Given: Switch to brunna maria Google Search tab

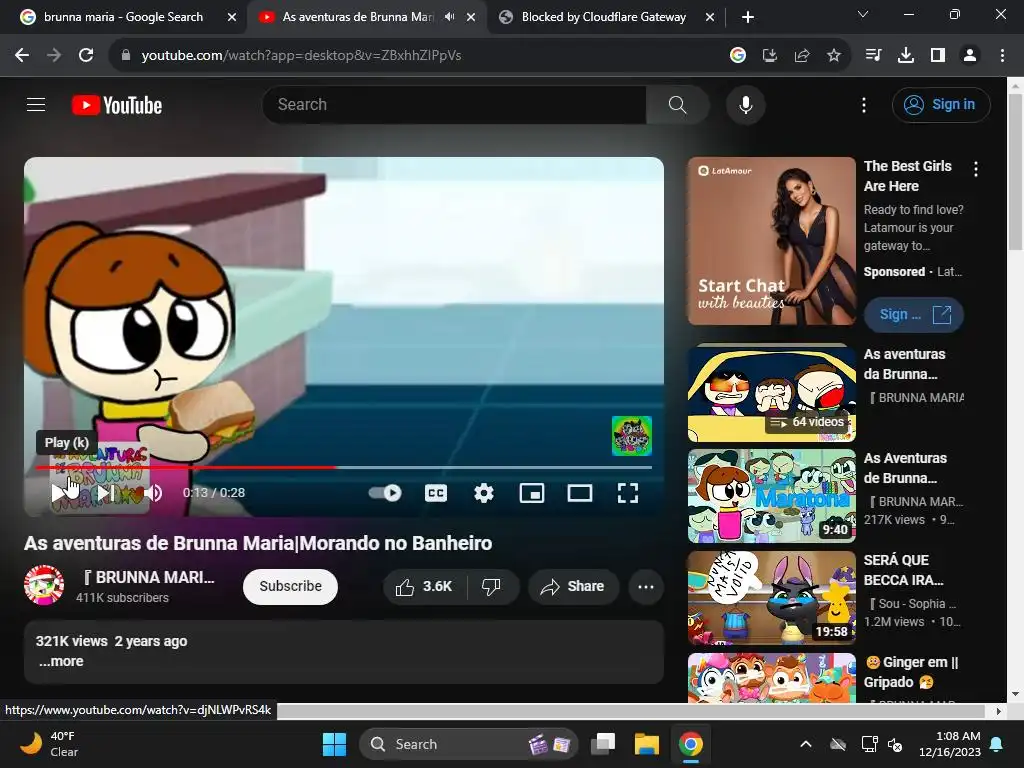Looking at the screenshot, I should click(x=122, y=17).
